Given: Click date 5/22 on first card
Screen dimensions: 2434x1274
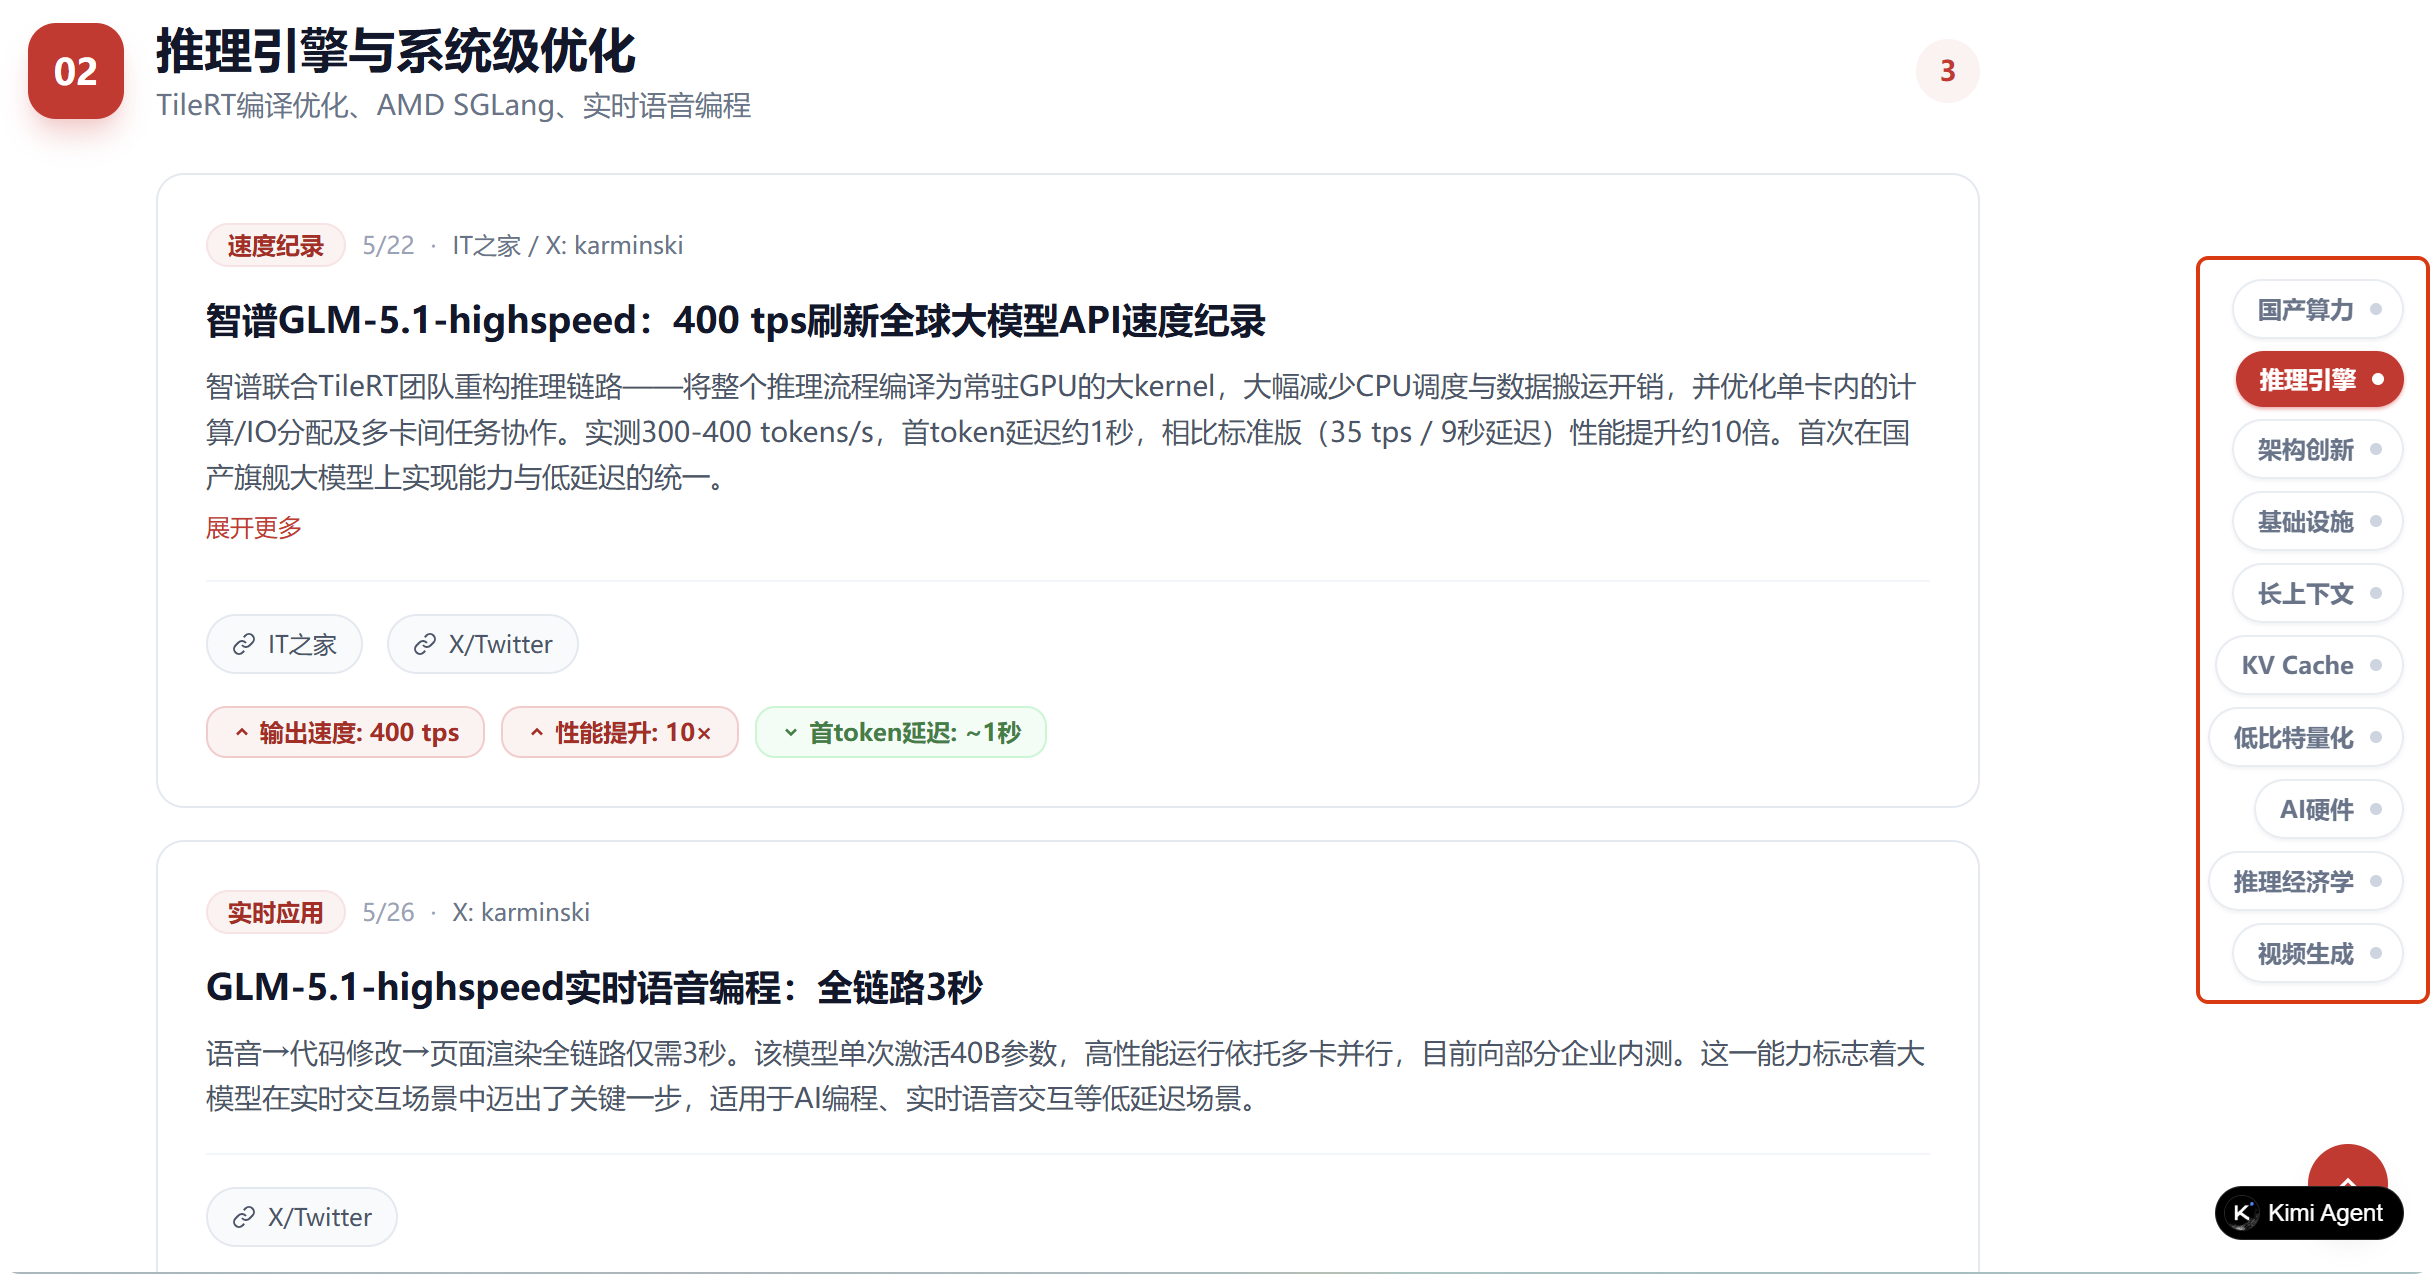Looking at the screenshot, I should tap(388, 245).
